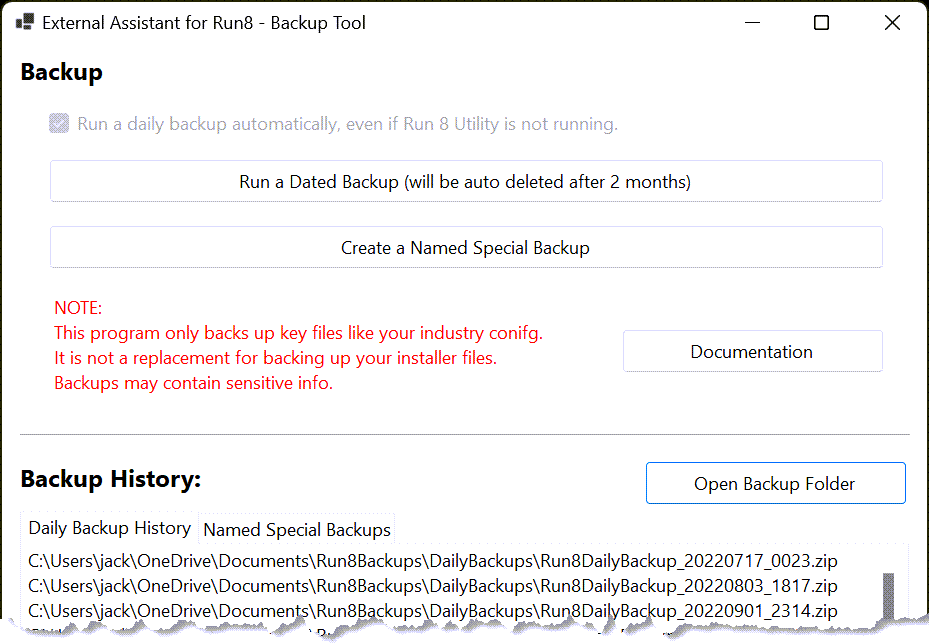Viewport: 929px width, 643px height.
Task: Minimize the Backup Tool window
Action: [x=750, y=22]
